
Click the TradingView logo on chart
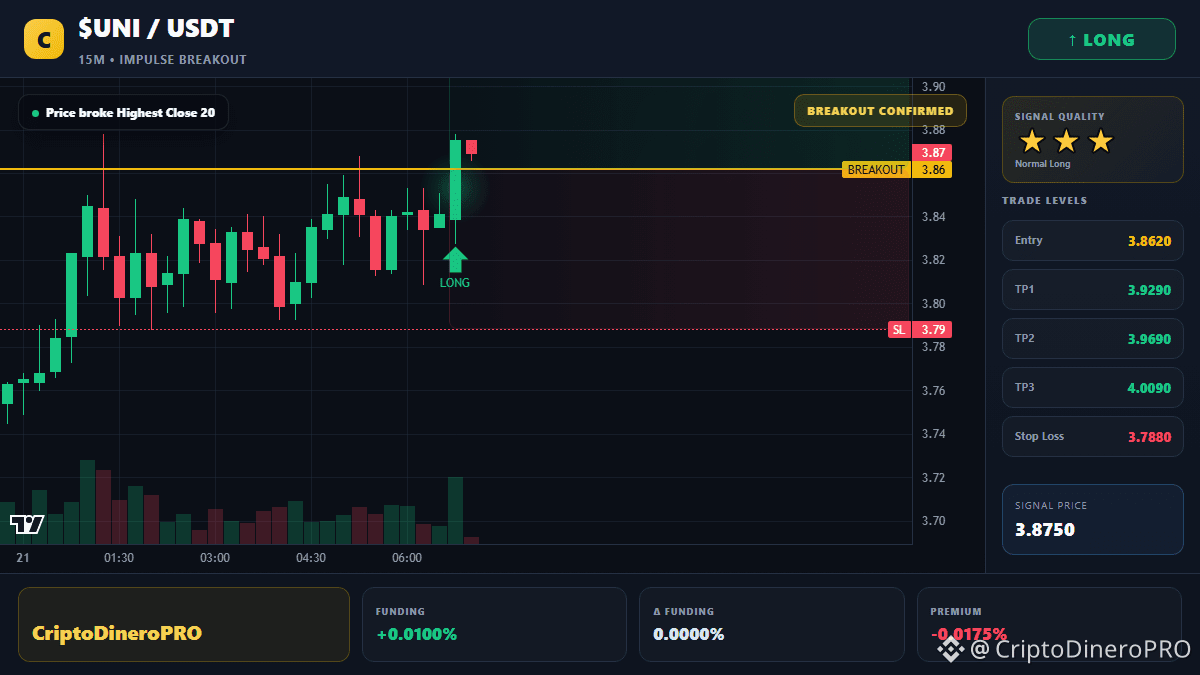(27, 524)
